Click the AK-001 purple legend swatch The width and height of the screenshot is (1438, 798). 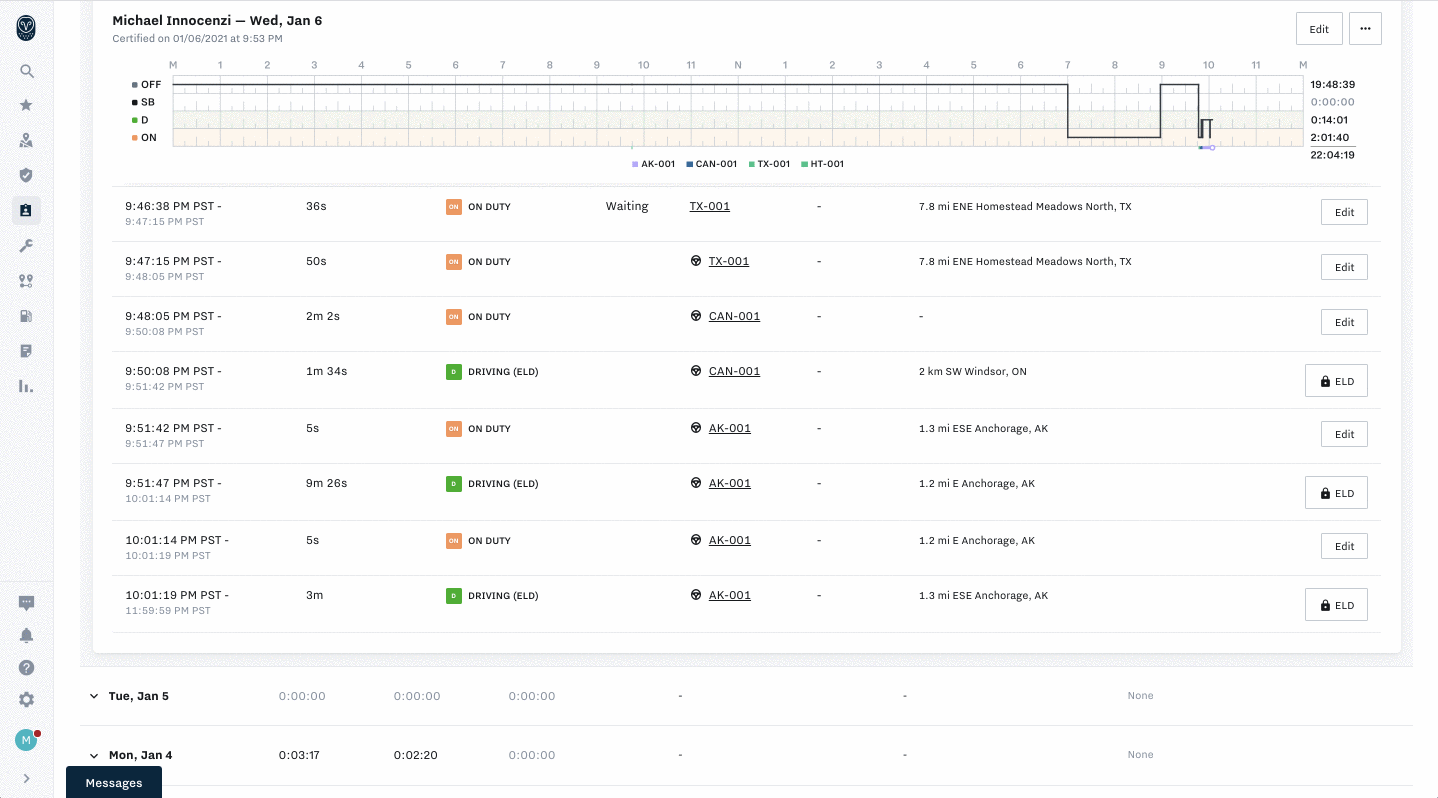point(634,164)
